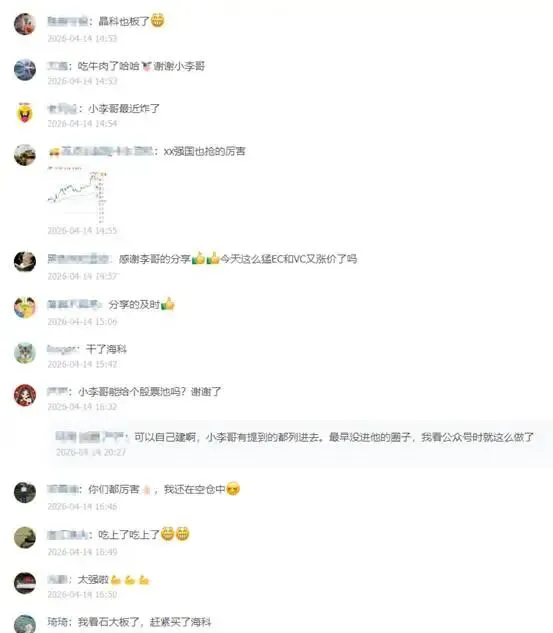Screen dimensions: 553x633
Task: Select the yellow cartoon face avatar
Action: [x=25, y=113]
